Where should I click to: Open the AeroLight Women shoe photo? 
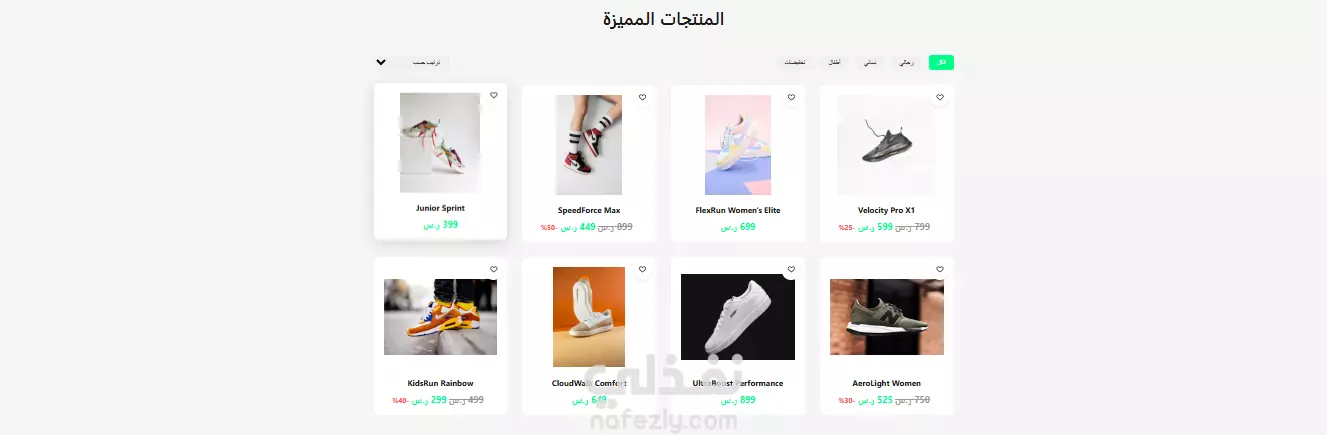(886, 317)
